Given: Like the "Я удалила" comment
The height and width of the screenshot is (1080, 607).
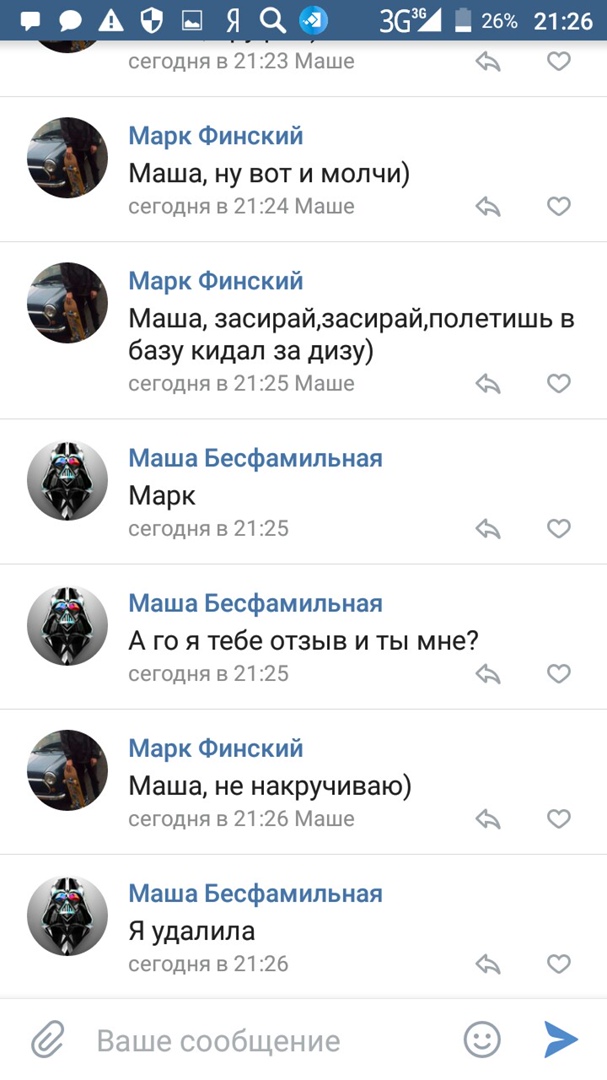Looking at the screenshot, I should point(559,964).
